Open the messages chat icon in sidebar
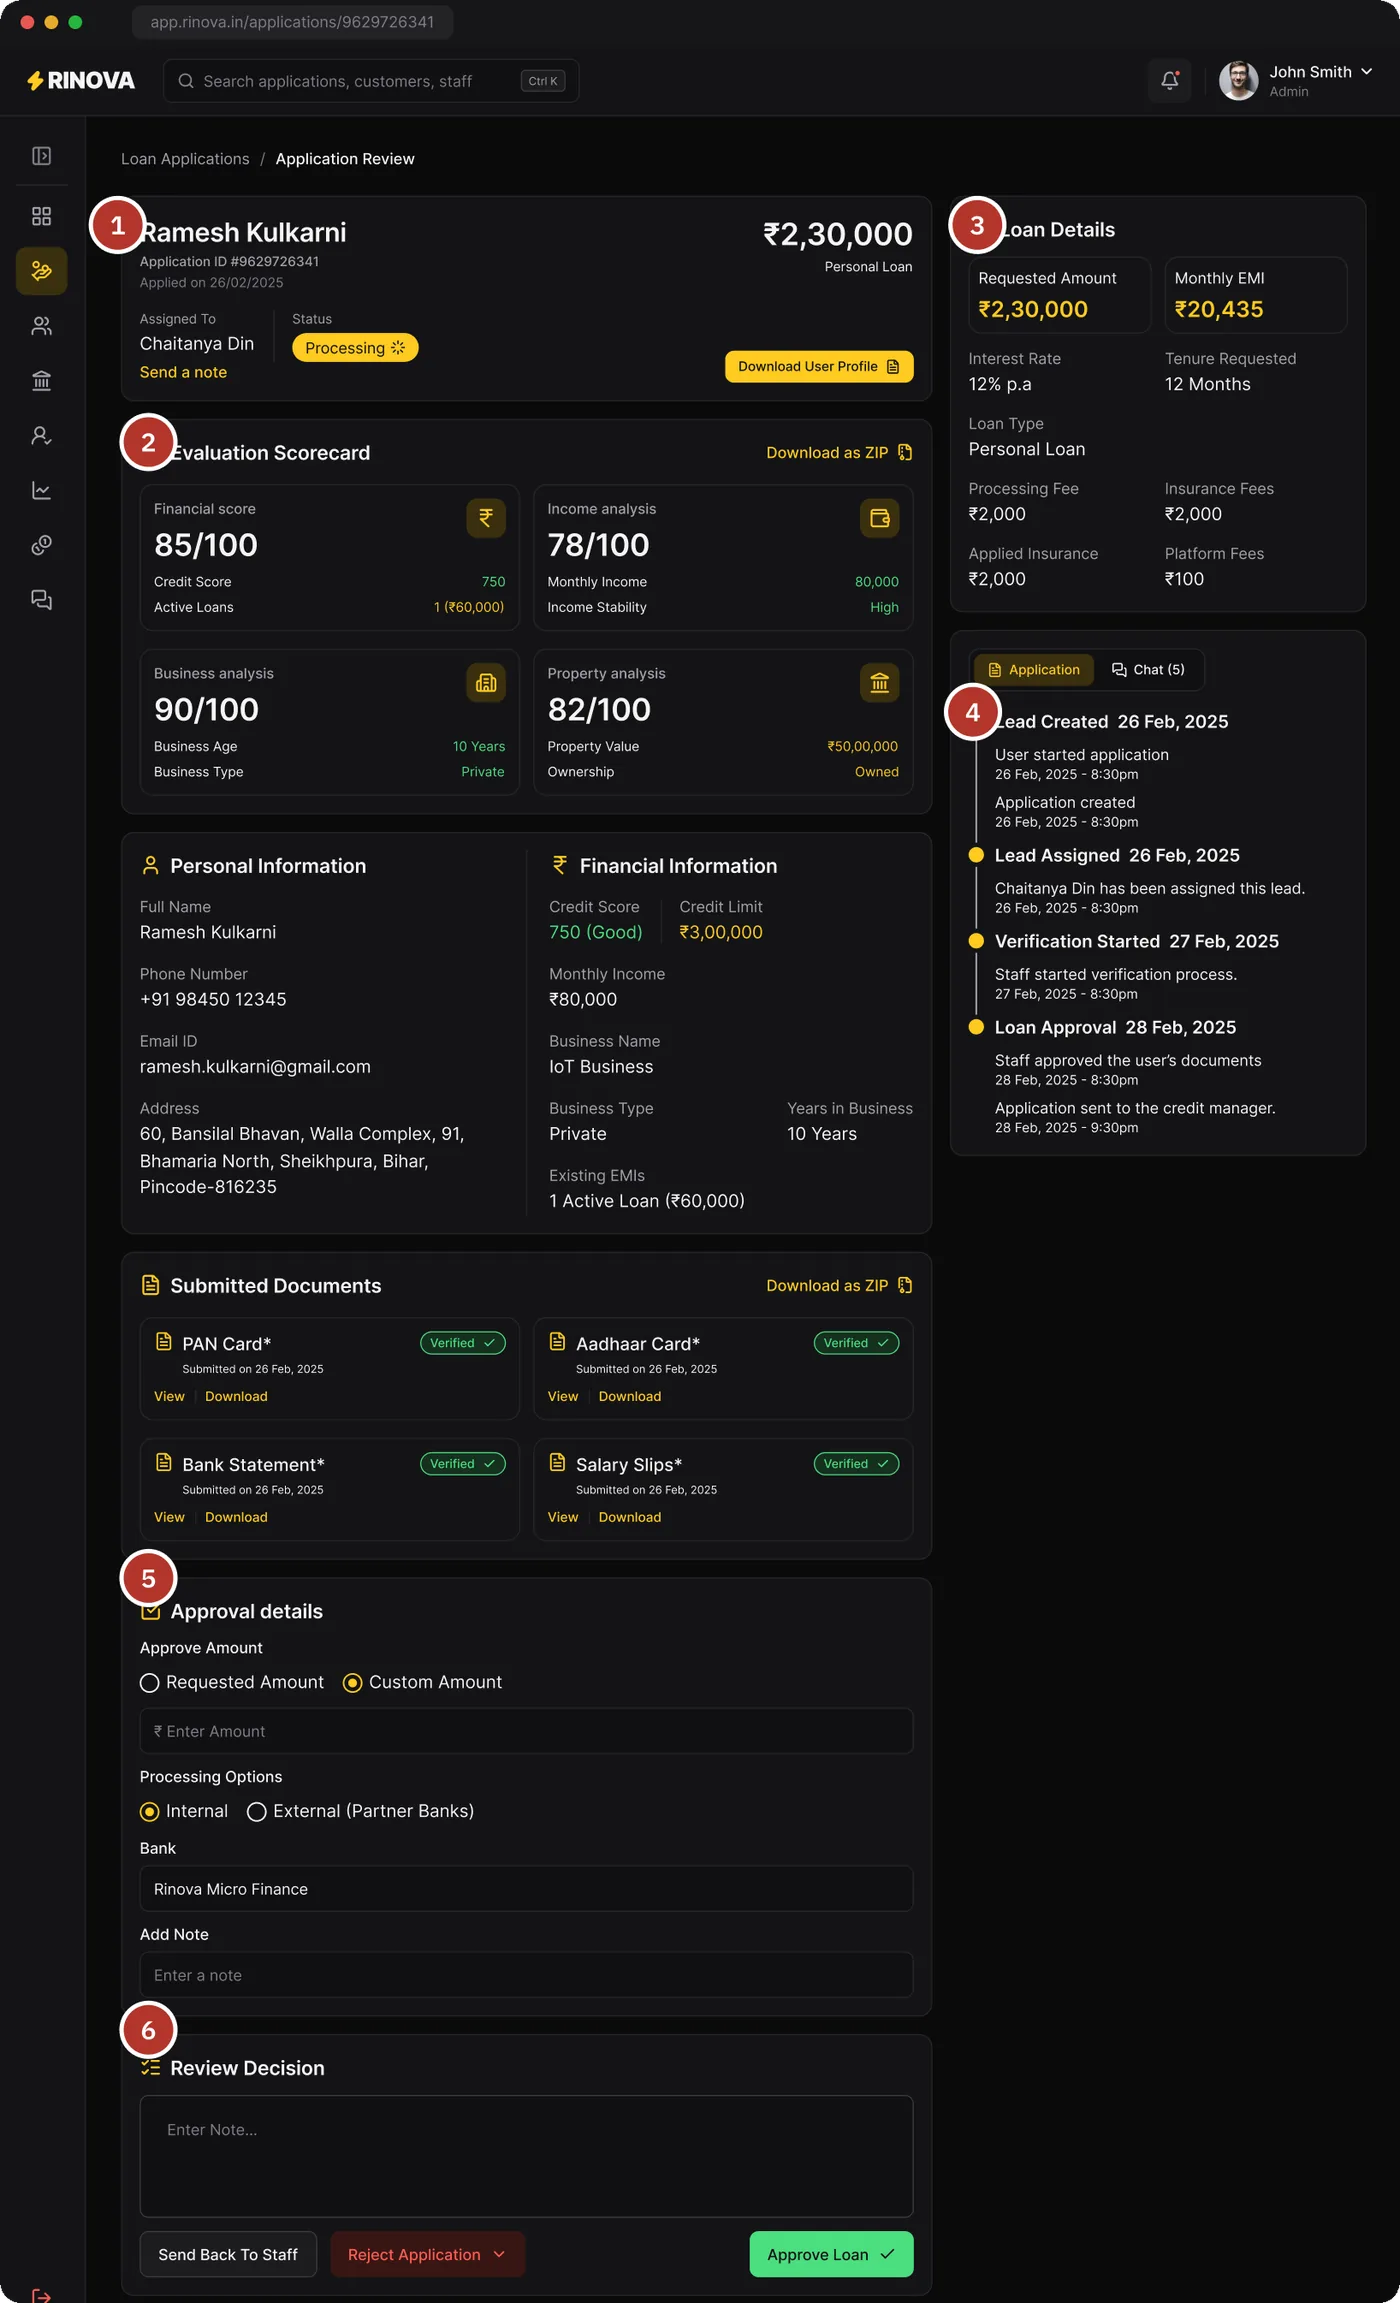1400x2303 pixels. (41, 600)
